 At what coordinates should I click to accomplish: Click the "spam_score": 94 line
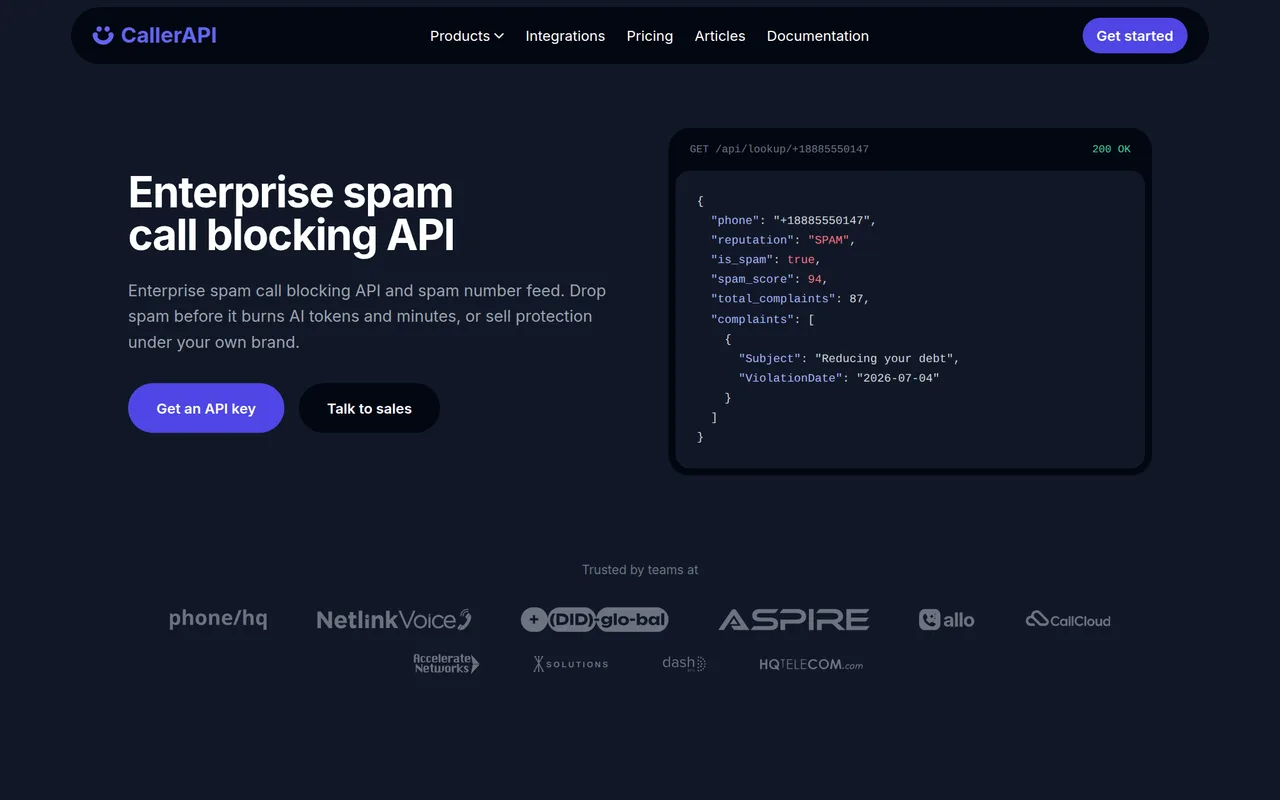[x=769, y=279]
